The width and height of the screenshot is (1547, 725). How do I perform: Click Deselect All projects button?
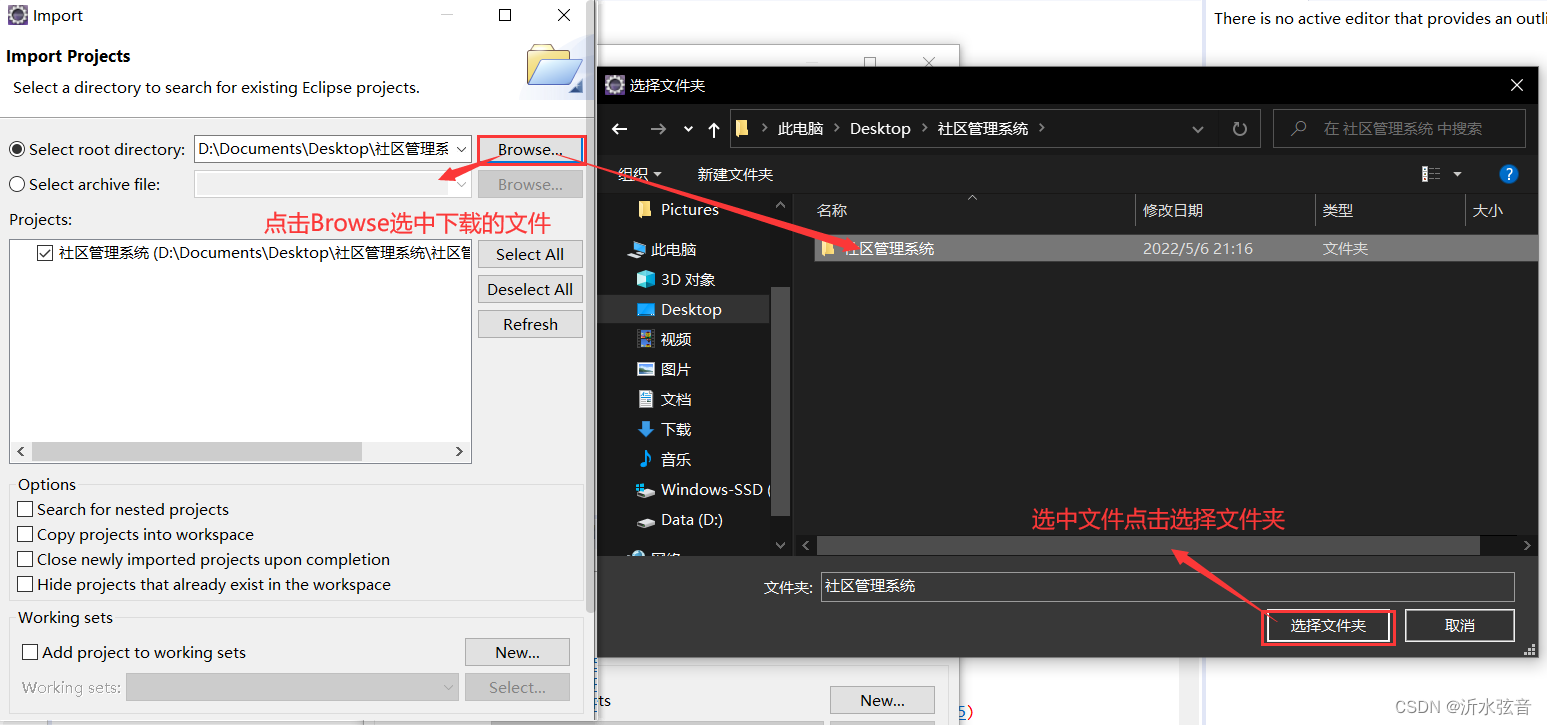point(530,289)
